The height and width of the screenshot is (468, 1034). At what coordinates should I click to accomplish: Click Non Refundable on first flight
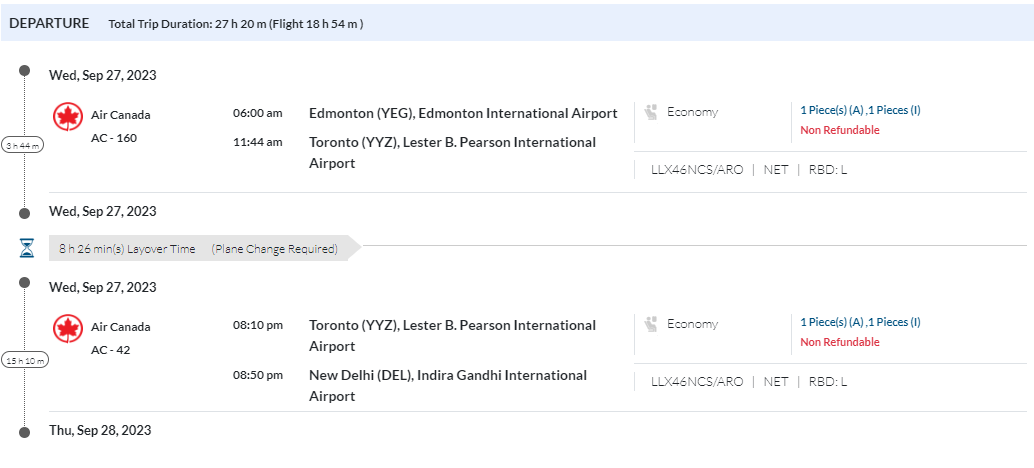click(x=840, y=130)
